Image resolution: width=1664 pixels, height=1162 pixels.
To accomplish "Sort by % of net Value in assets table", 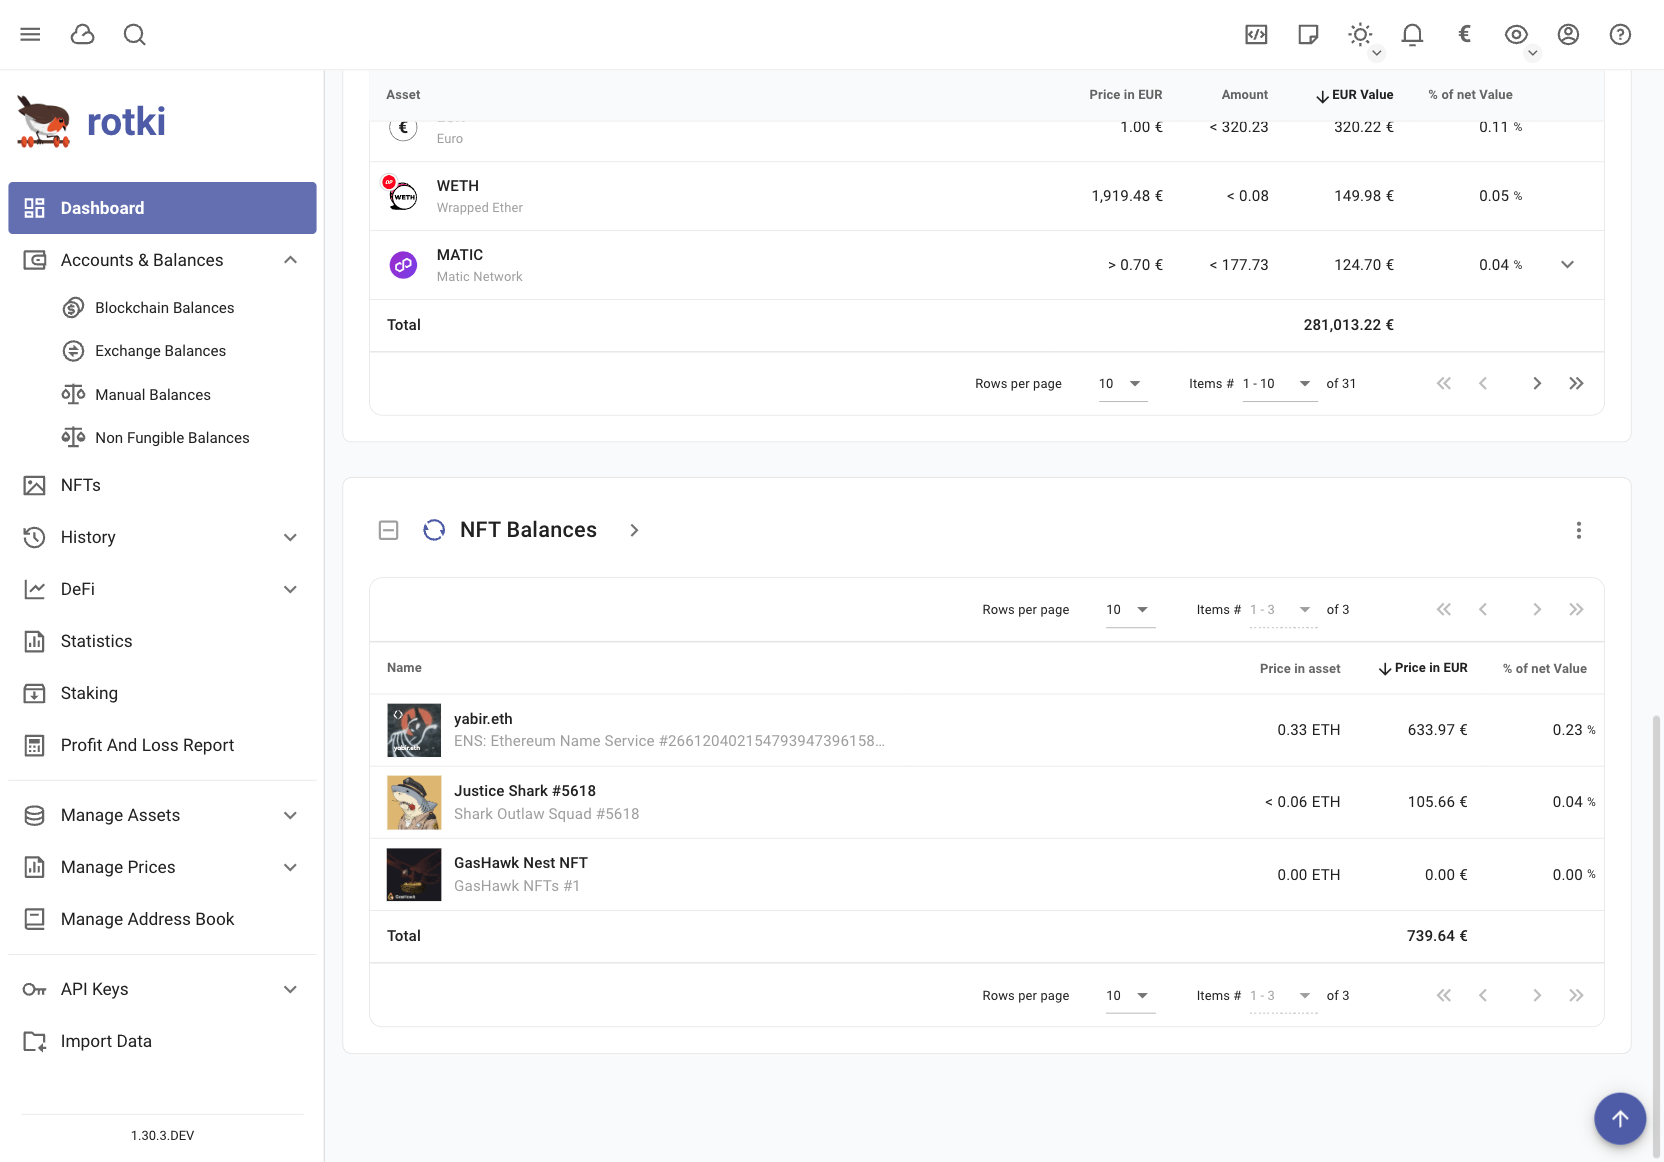I will (1470, 95).
